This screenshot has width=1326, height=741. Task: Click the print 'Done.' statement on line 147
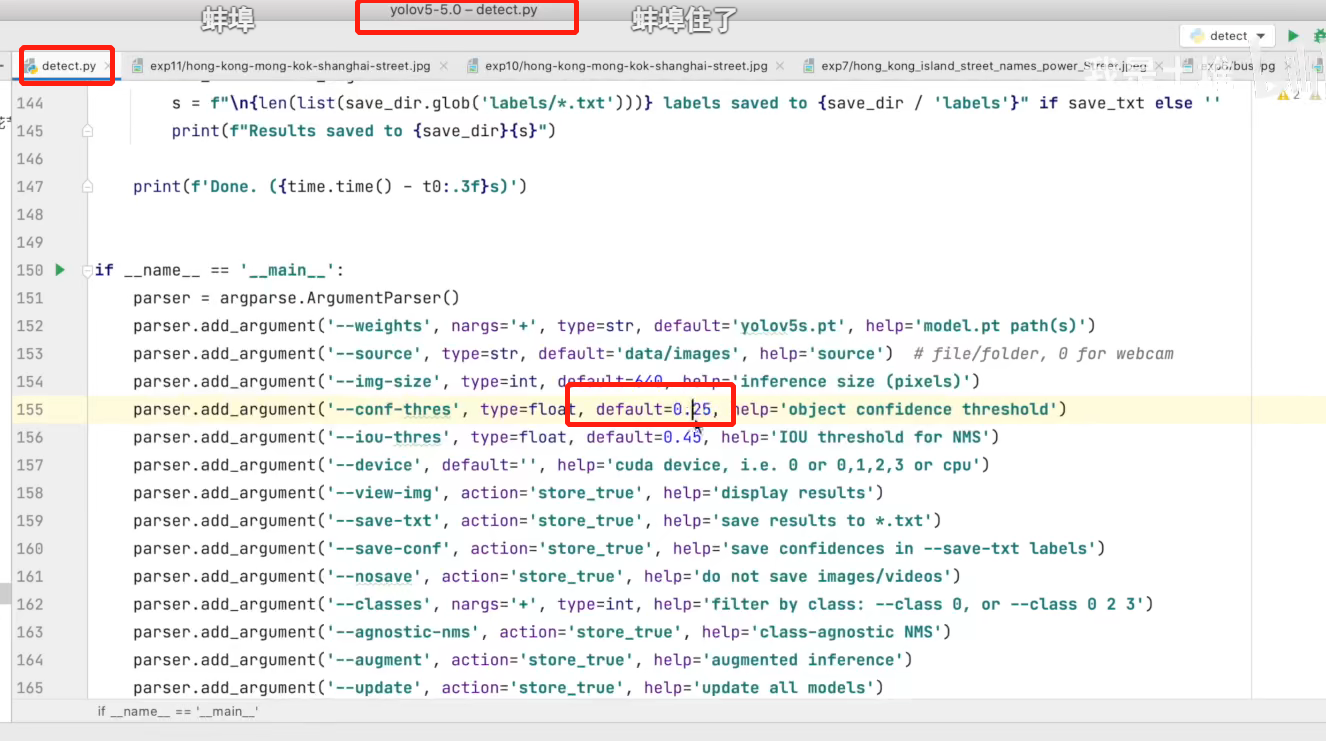(330, 187)
